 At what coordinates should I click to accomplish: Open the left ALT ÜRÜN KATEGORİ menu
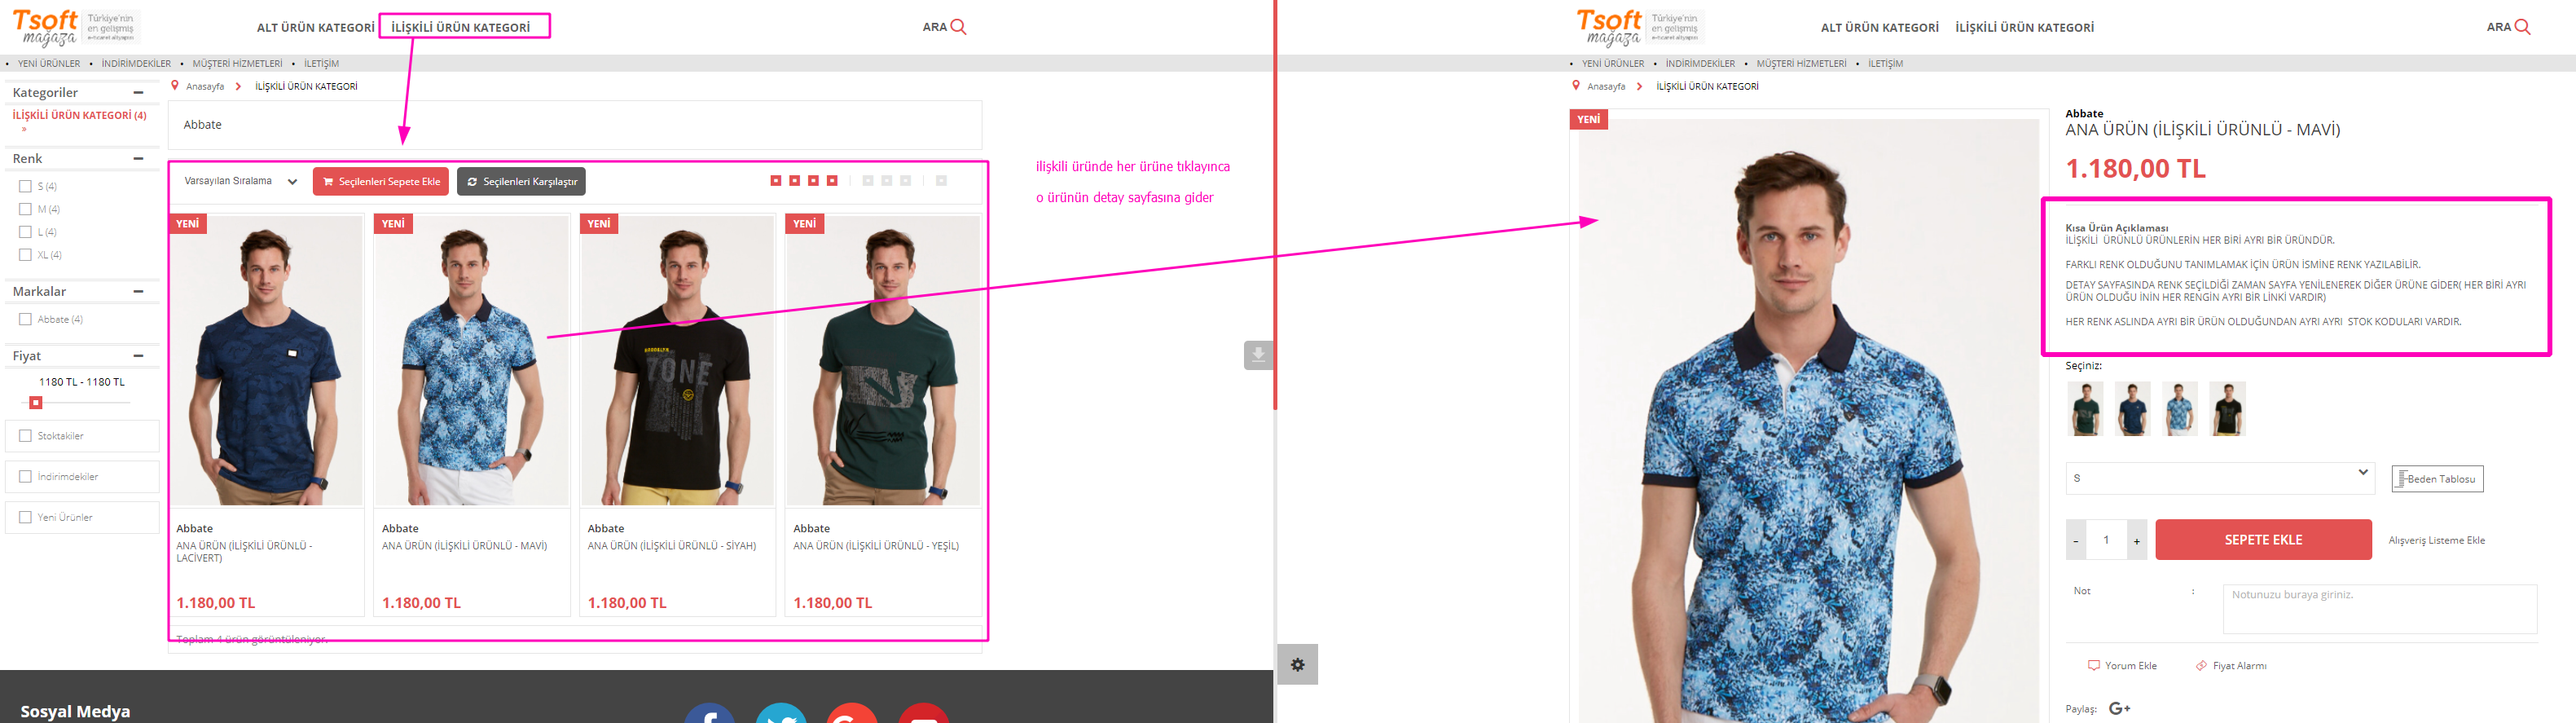[315, 27]
